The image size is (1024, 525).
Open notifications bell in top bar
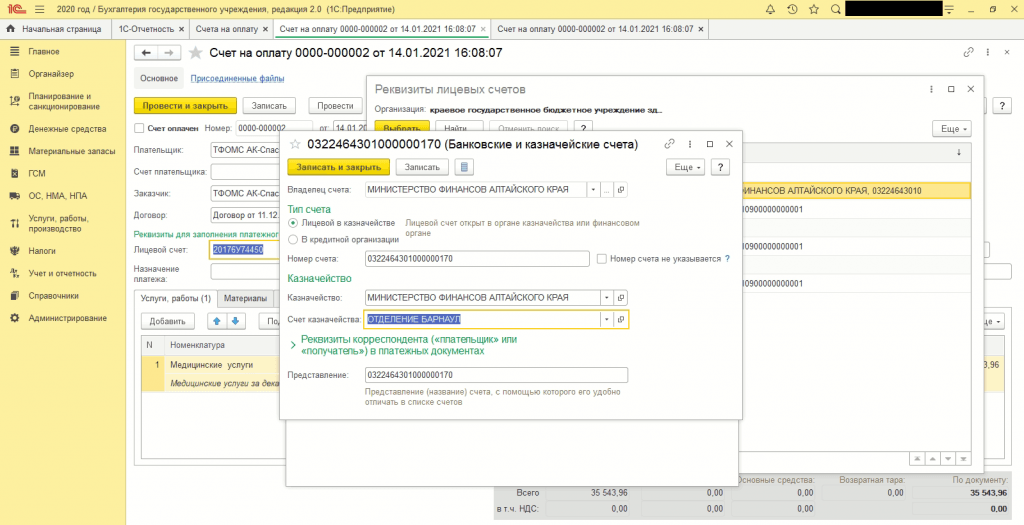coord(770,9)
